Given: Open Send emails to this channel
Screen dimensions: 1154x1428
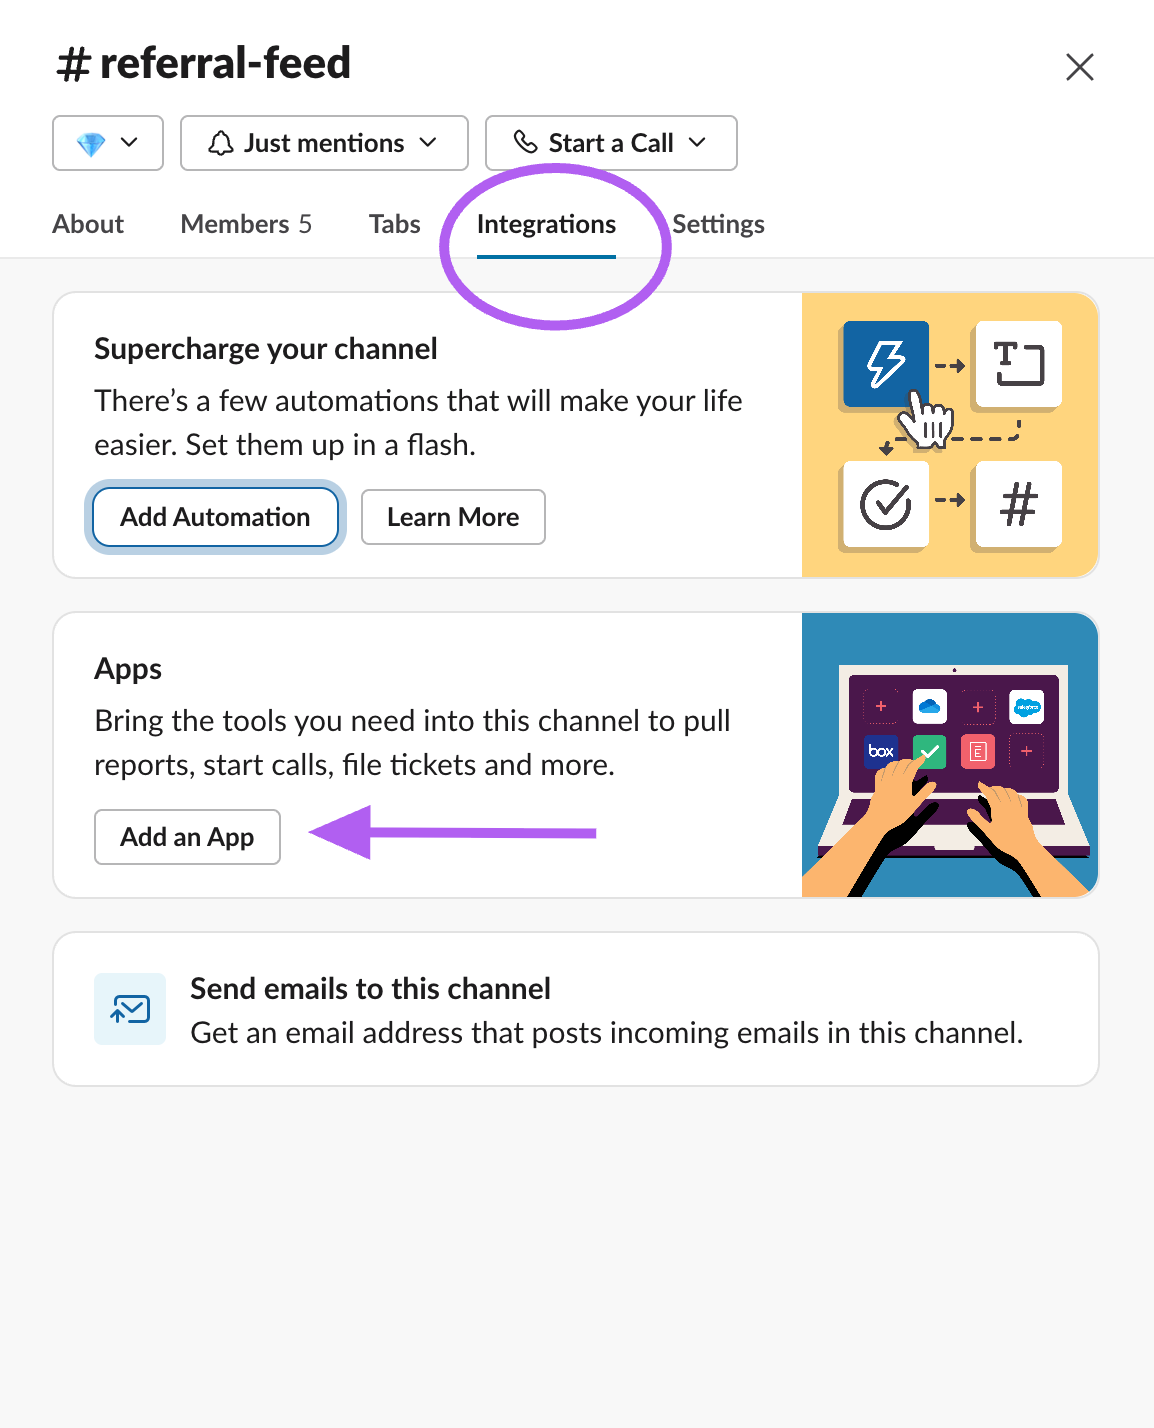Looking at the screenshot, I should (576, 1009).
